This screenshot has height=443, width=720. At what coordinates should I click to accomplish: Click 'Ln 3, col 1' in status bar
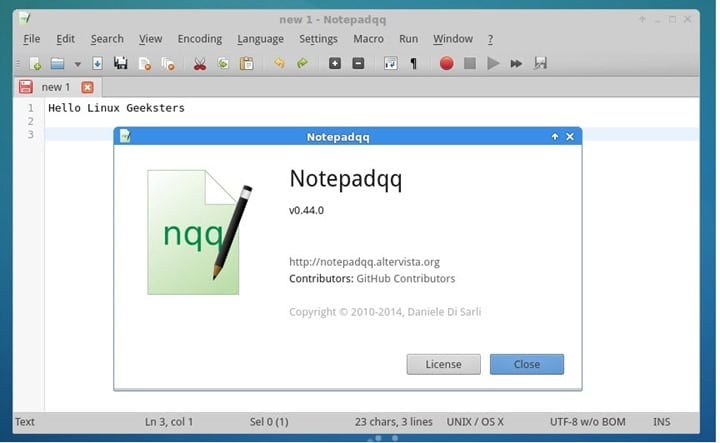[x=169, y=422]
